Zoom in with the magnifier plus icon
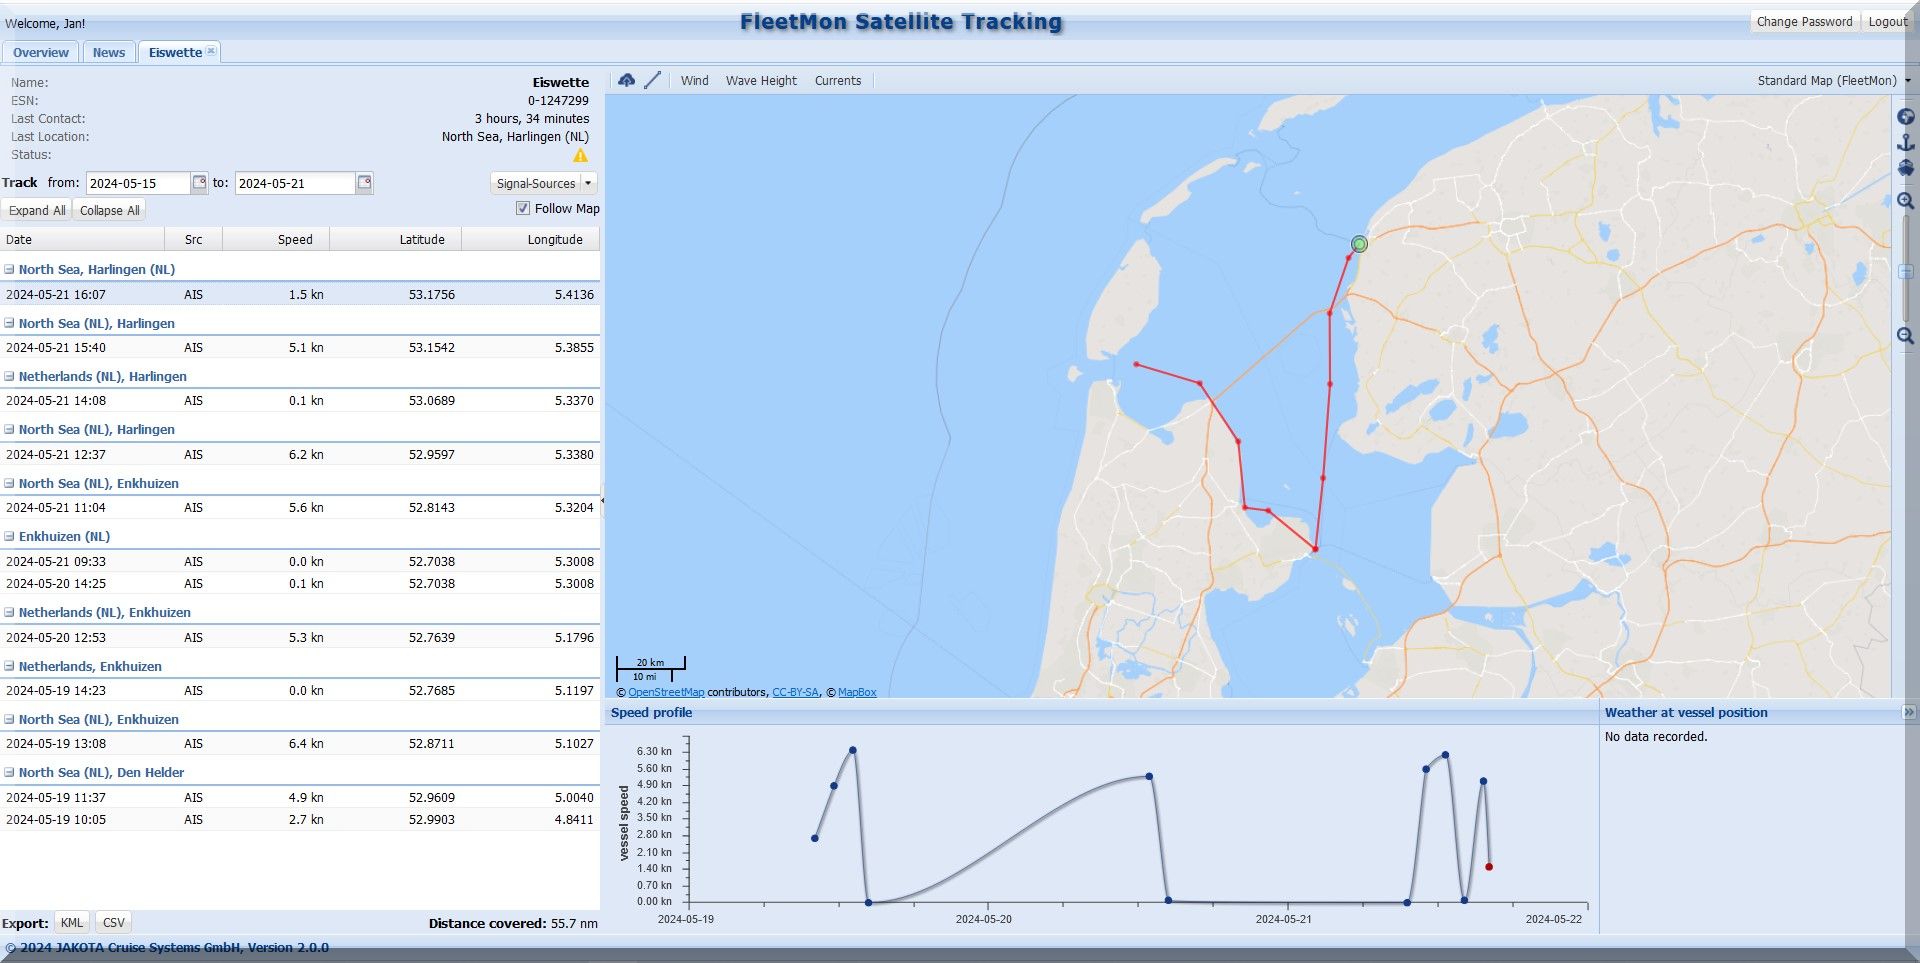Image resolution: width=1920 pixels, height=963 pixels. click(1906, 201)
